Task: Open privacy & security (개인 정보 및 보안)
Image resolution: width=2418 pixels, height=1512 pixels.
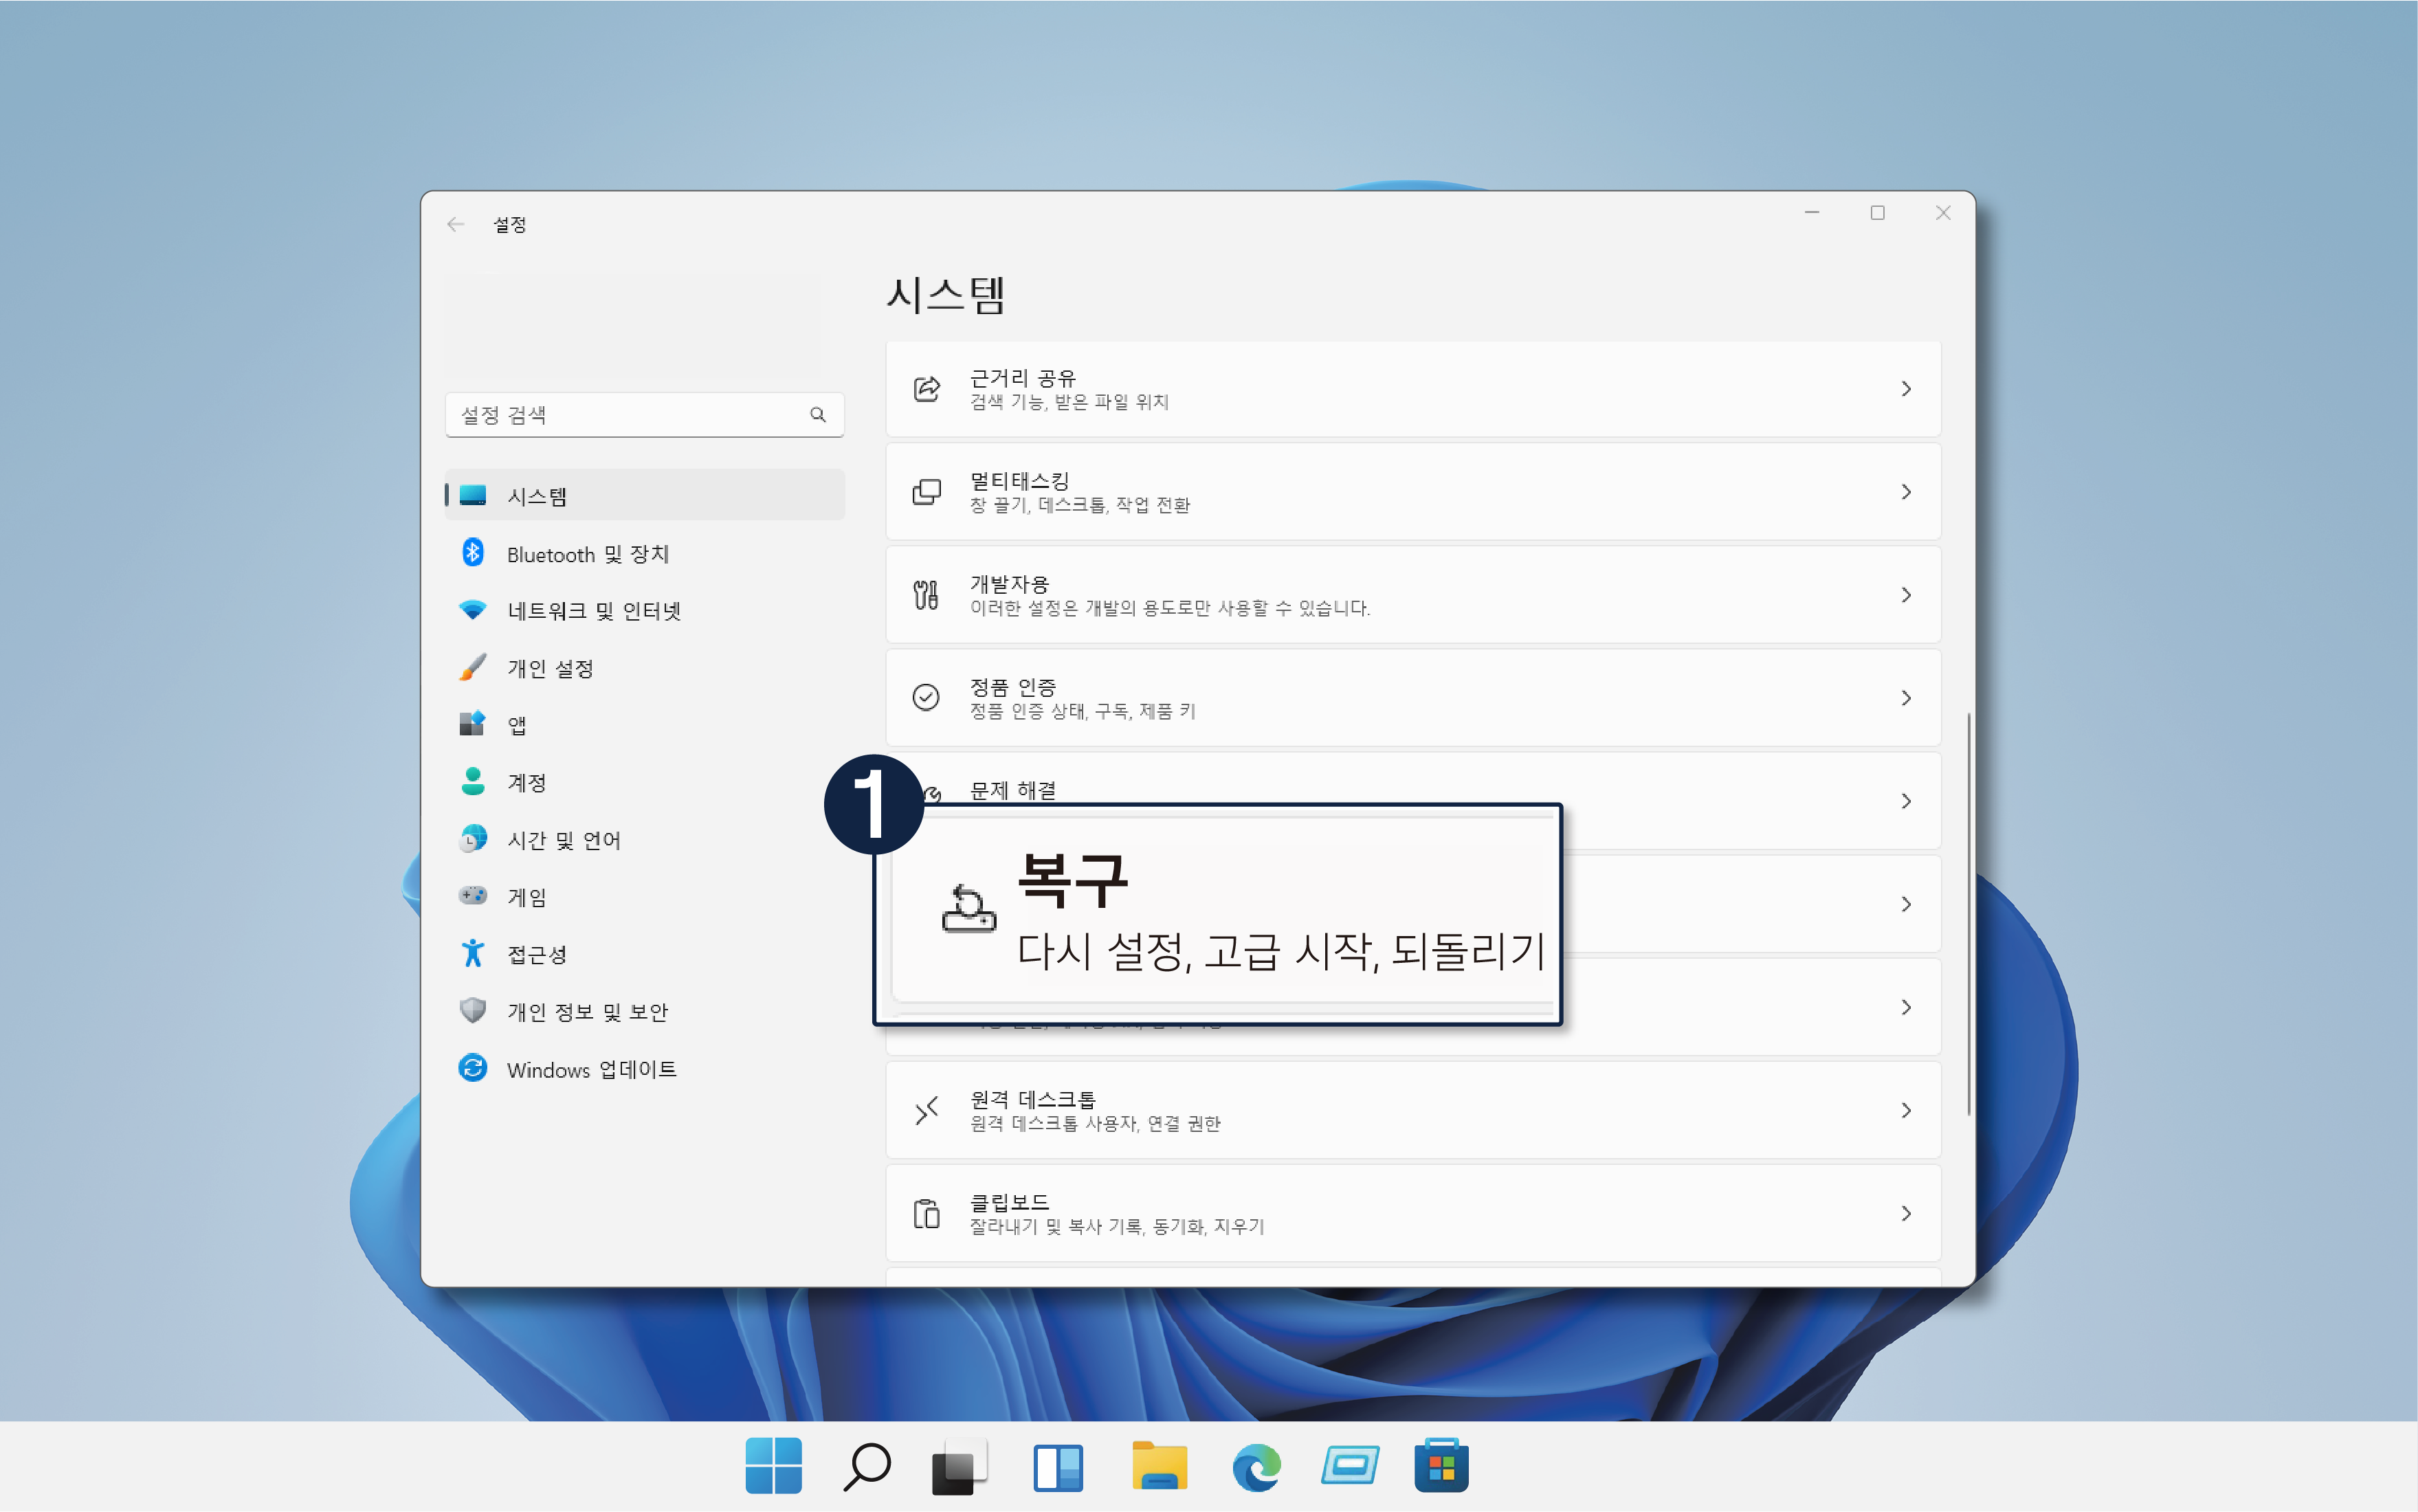Action: pyautogui.click(x=587, y=1012)
